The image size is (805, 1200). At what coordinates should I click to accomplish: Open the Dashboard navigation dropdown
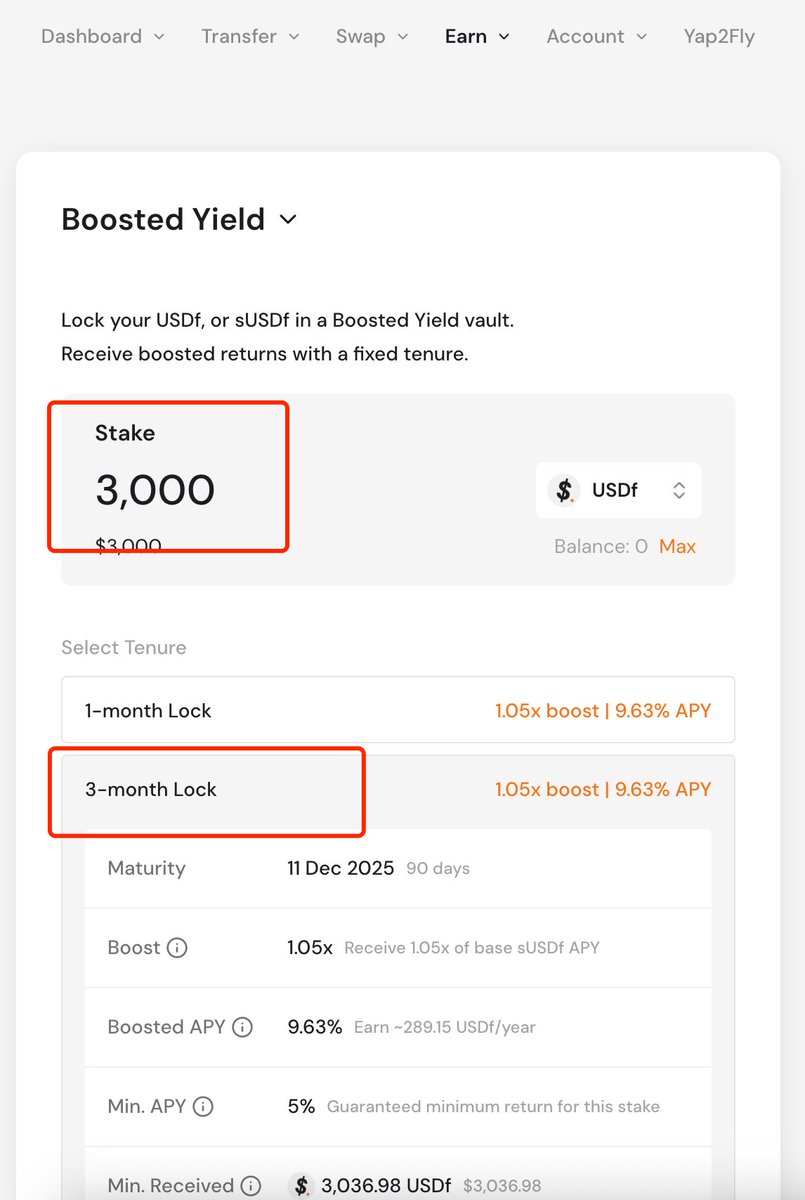103,37
